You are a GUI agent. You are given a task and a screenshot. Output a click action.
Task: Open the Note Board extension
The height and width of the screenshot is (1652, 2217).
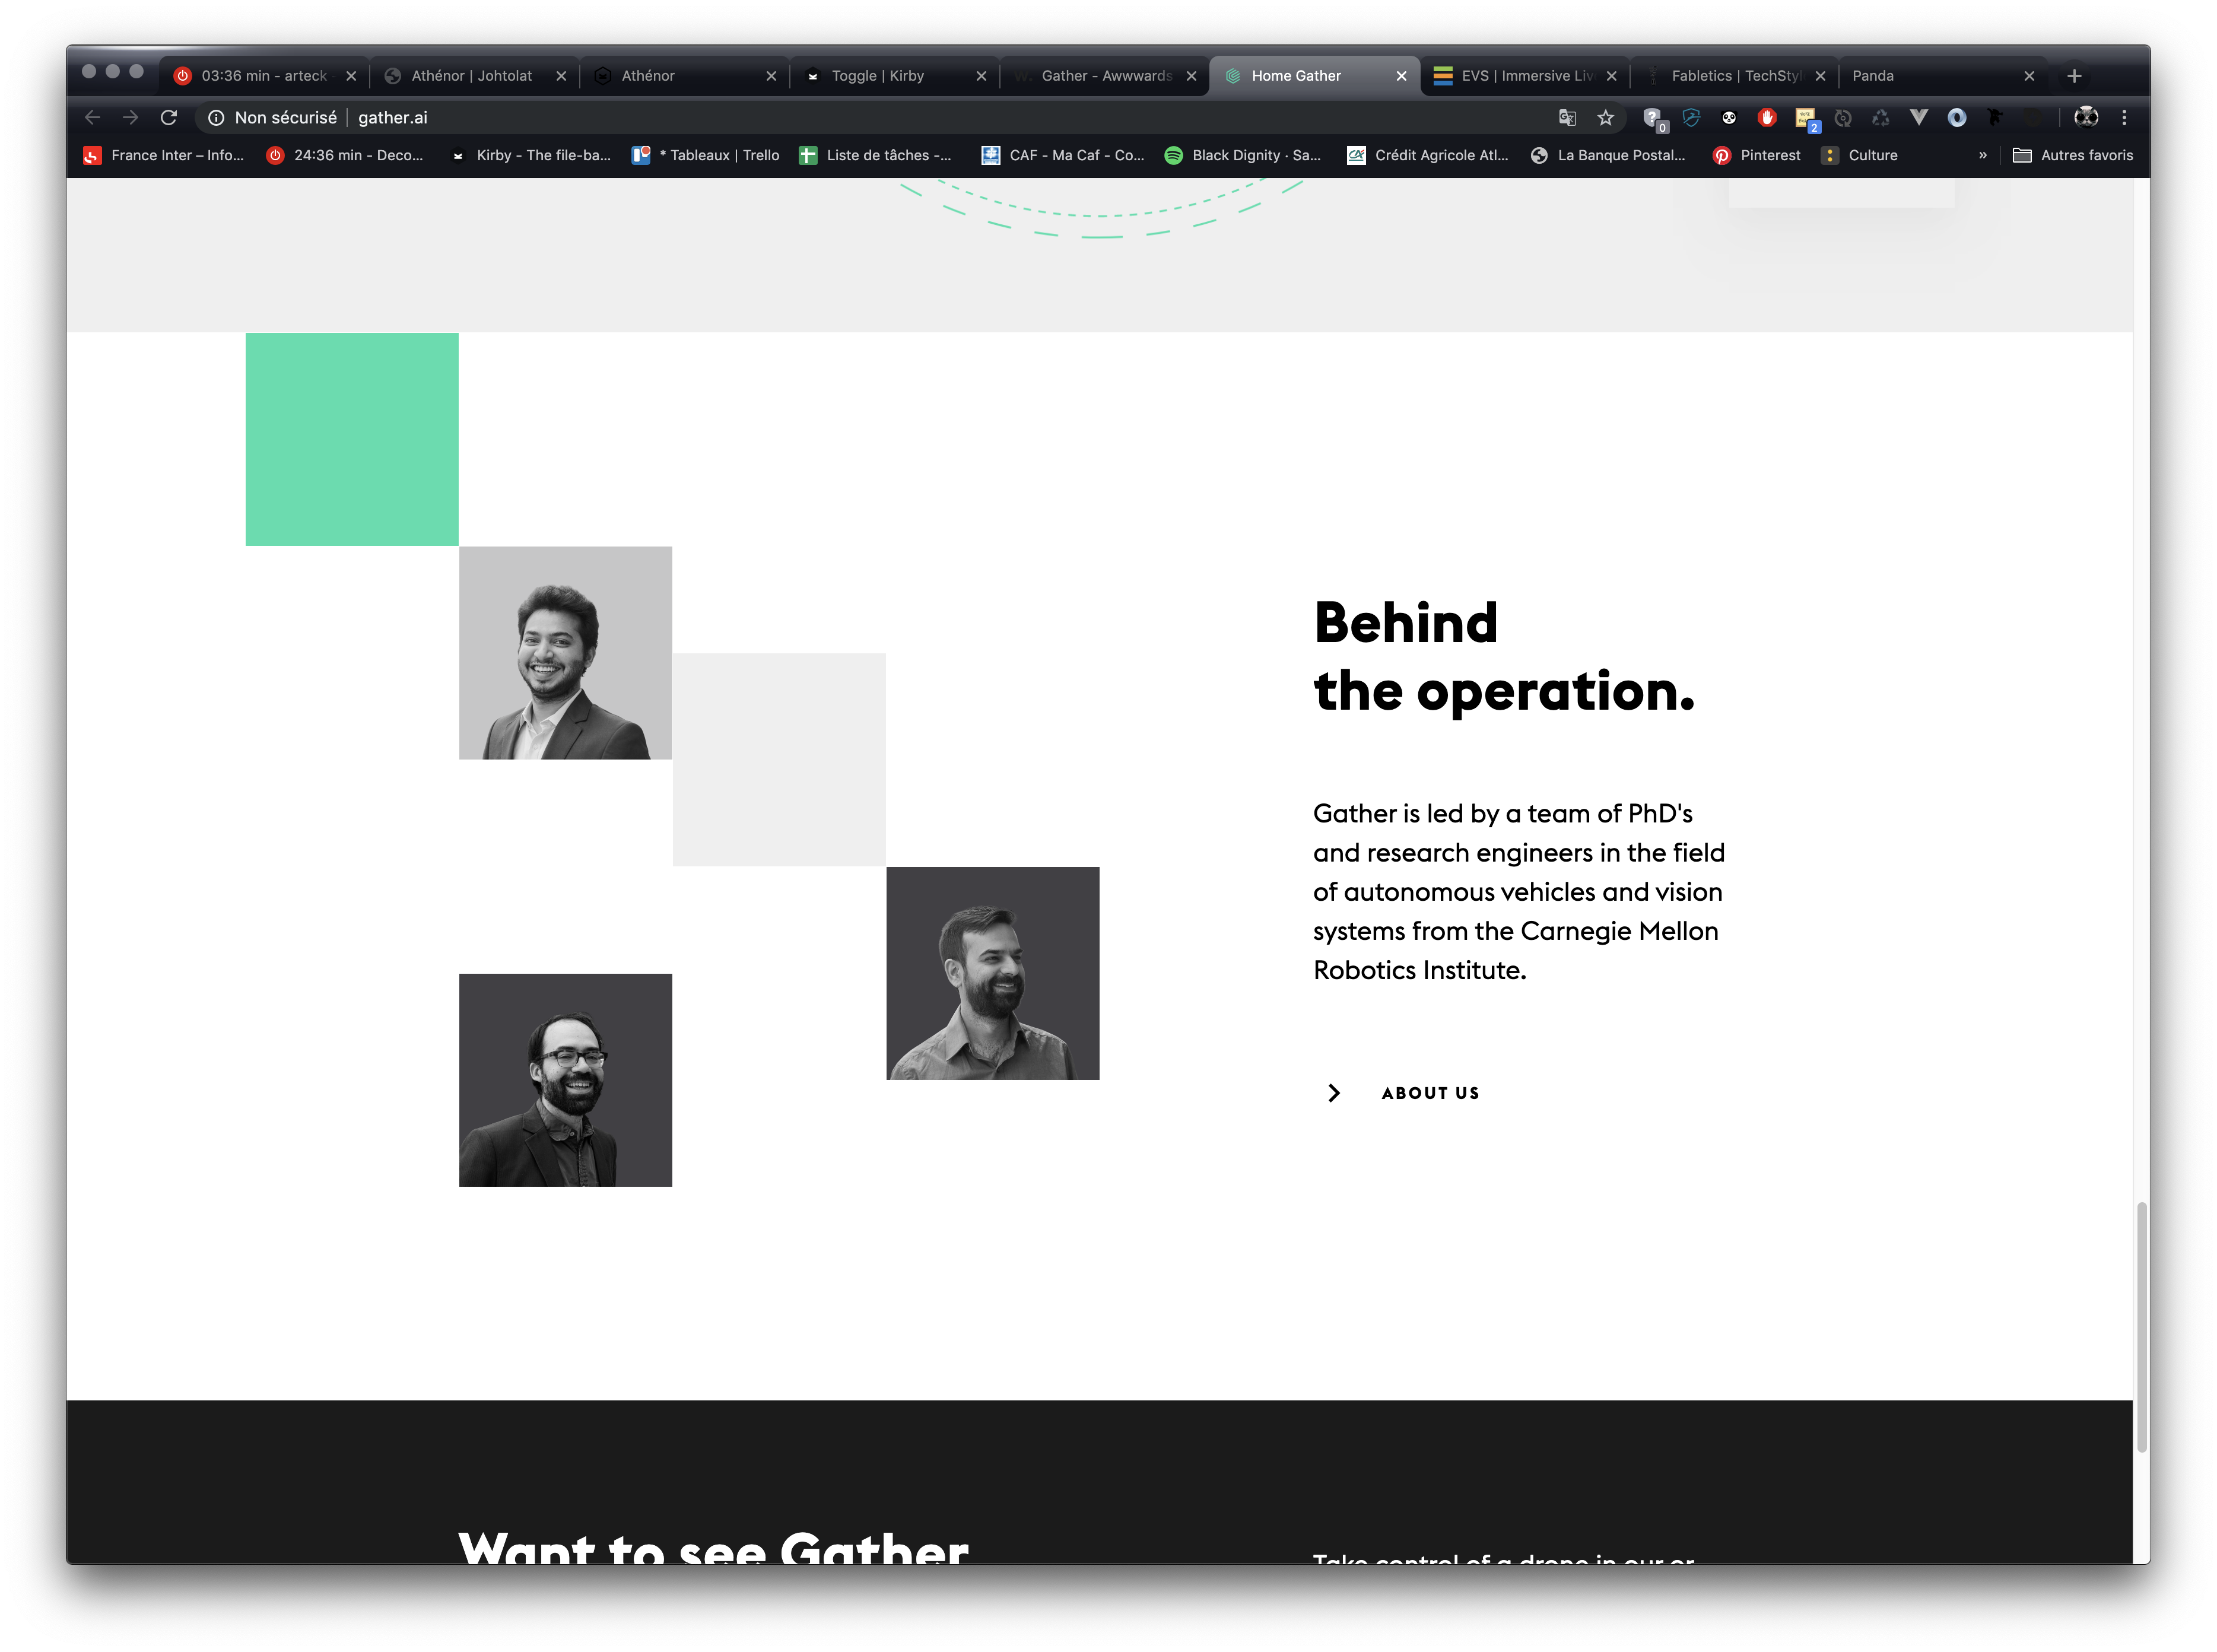[x=1806, y=119]
